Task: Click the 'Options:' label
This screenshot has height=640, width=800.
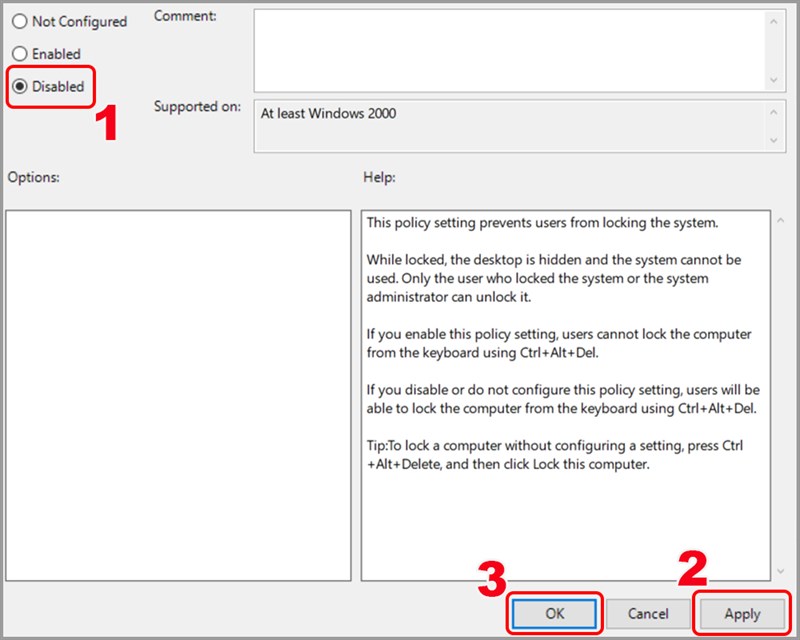Action: pos(34,177)
